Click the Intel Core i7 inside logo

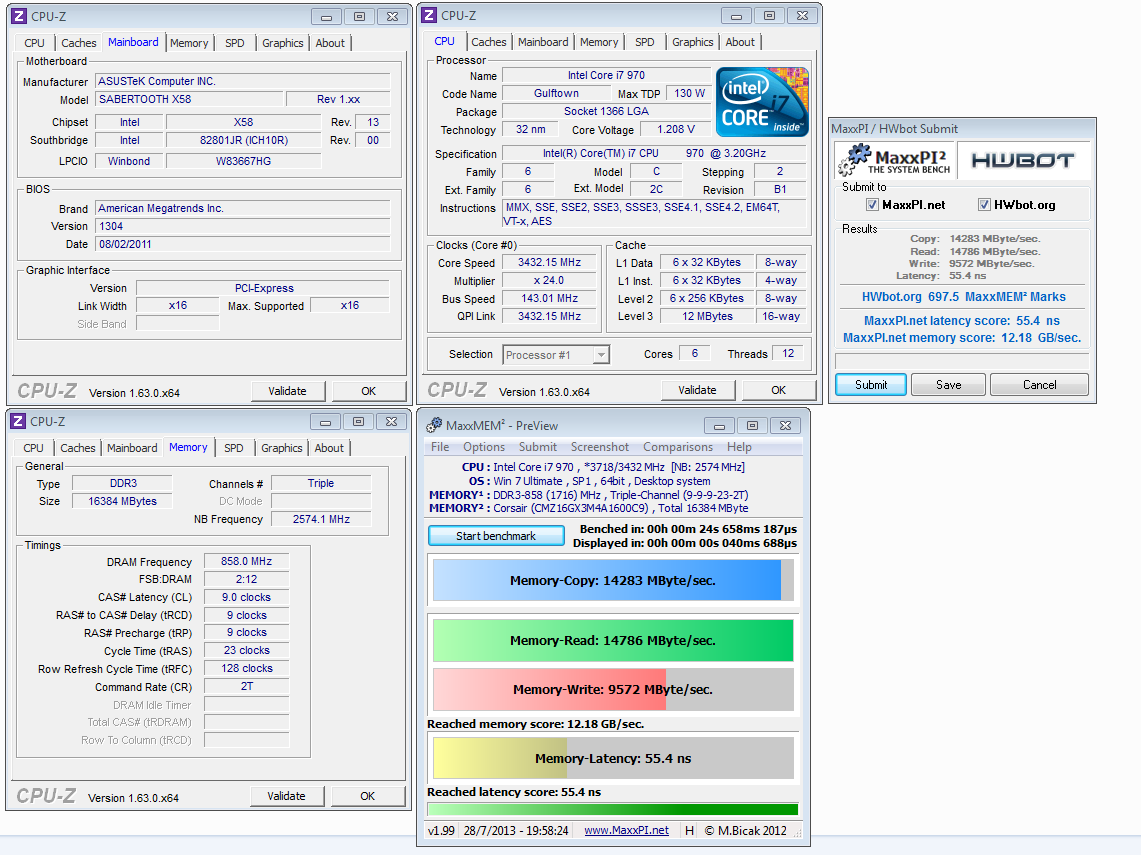click(x=762, y=102)
